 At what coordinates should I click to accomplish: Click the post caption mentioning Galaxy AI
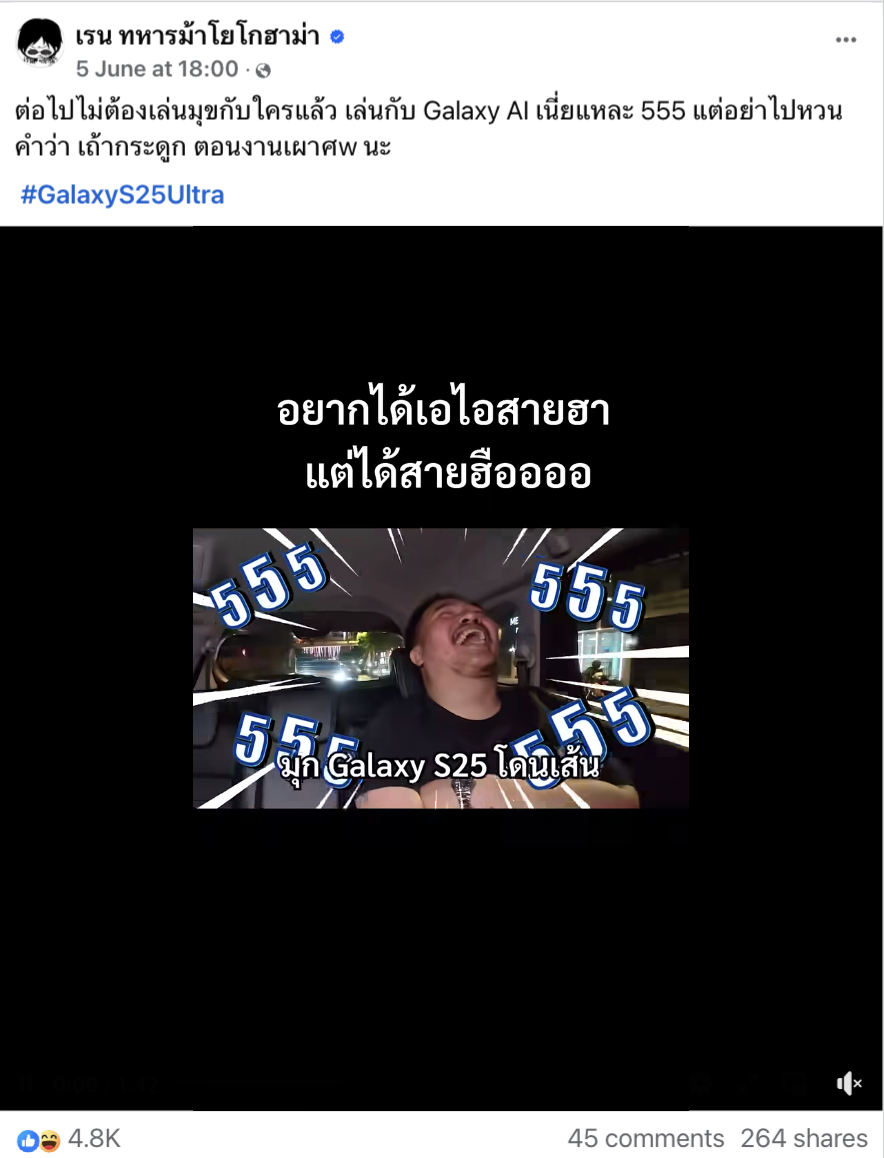tap(428, 129)
